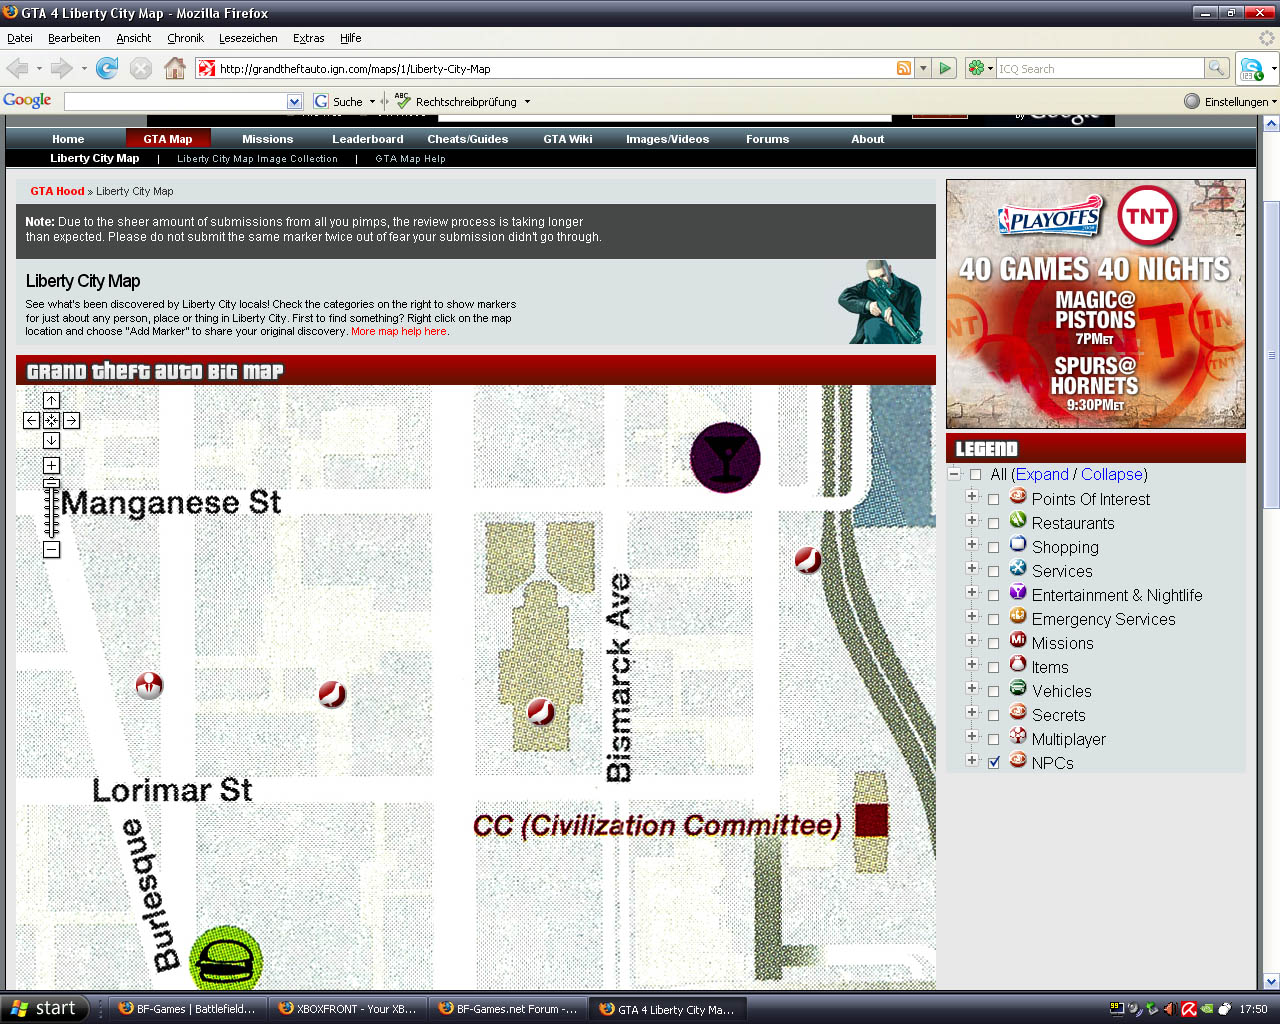The width and height of the screenshot is (1280, 1024).
Task: Open the Lesezeichen menu
Action: click(248, 38)
